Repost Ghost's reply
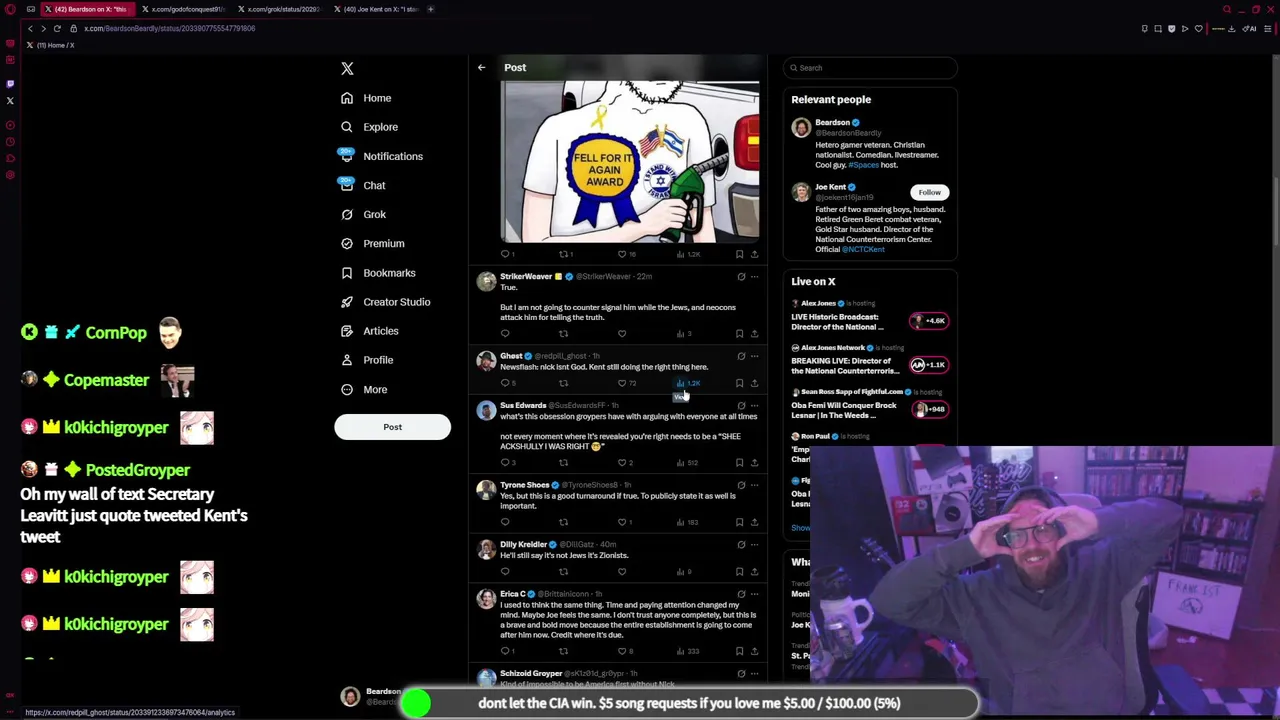Screen dimensions: 1280x720 563,383
